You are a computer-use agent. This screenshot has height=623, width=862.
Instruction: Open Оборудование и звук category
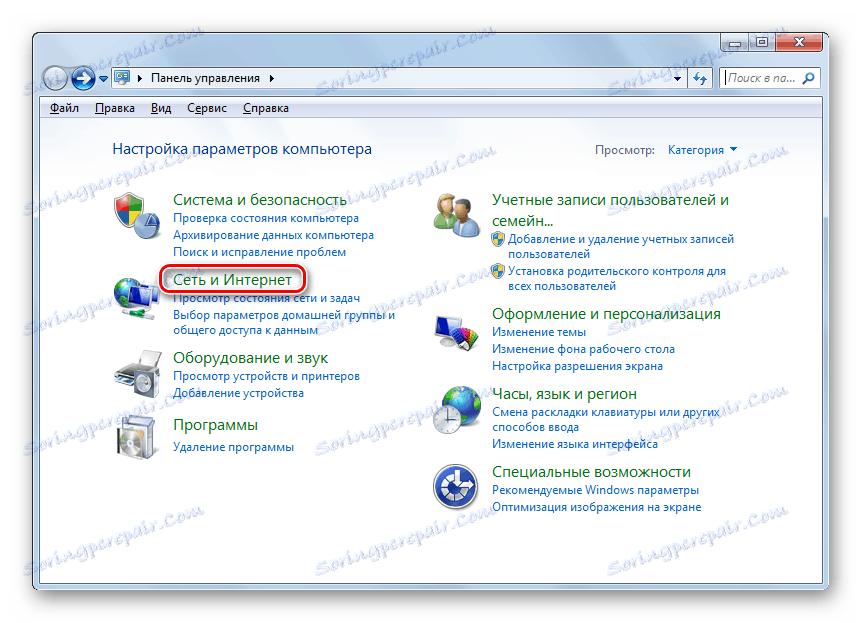(x=251, y=358)
